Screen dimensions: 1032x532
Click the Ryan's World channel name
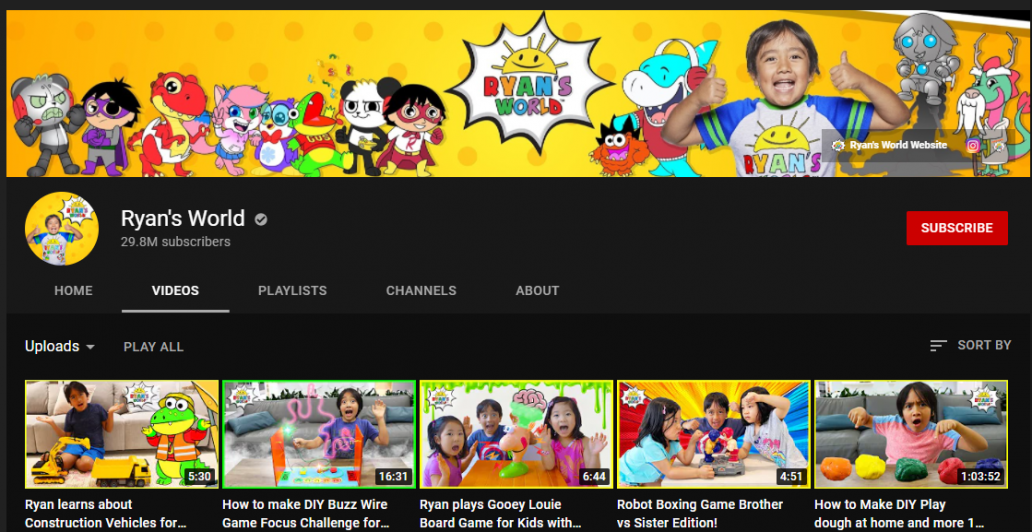[x=182, y=218]
